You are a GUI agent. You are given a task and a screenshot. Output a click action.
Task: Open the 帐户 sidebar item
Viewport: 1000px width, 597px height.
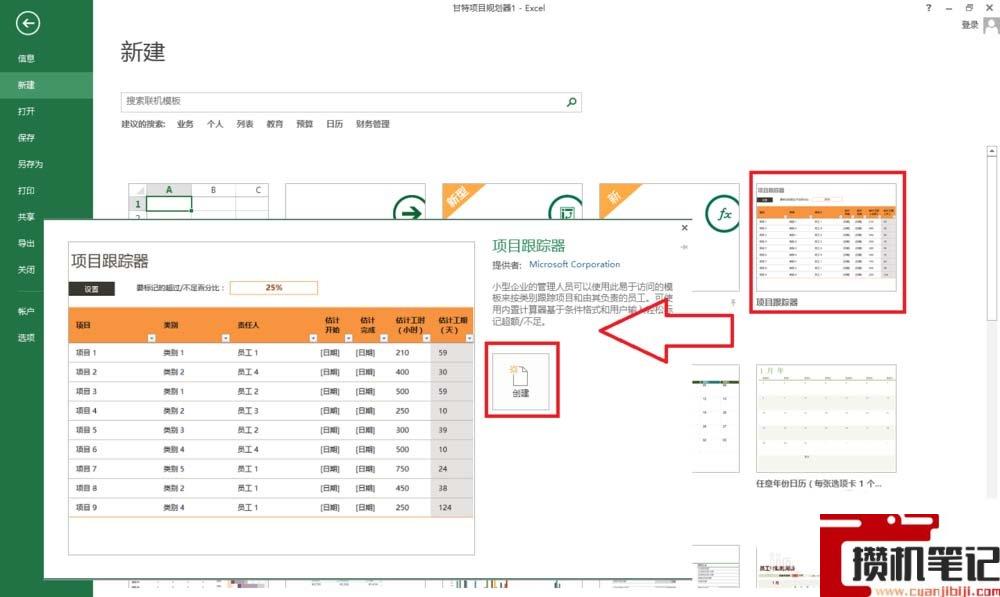[x=26, y=311]
